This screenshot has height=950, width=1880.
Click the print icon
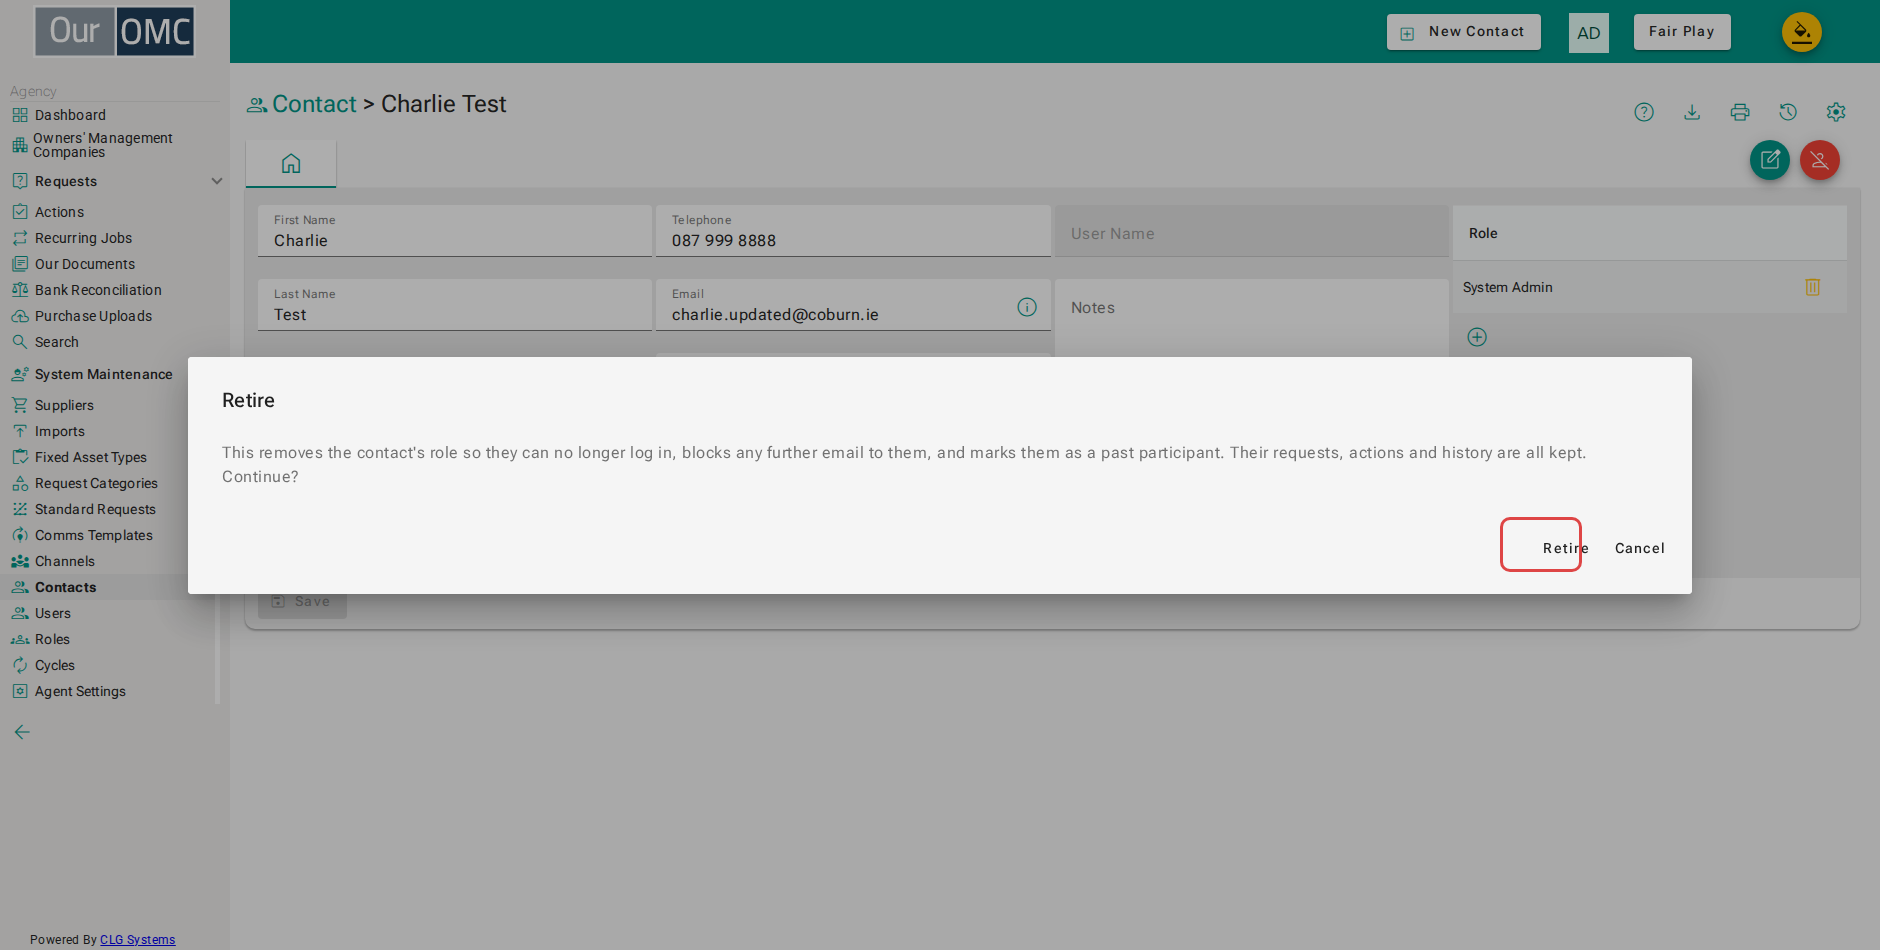pyautogui.click(x=1740, y=112)
